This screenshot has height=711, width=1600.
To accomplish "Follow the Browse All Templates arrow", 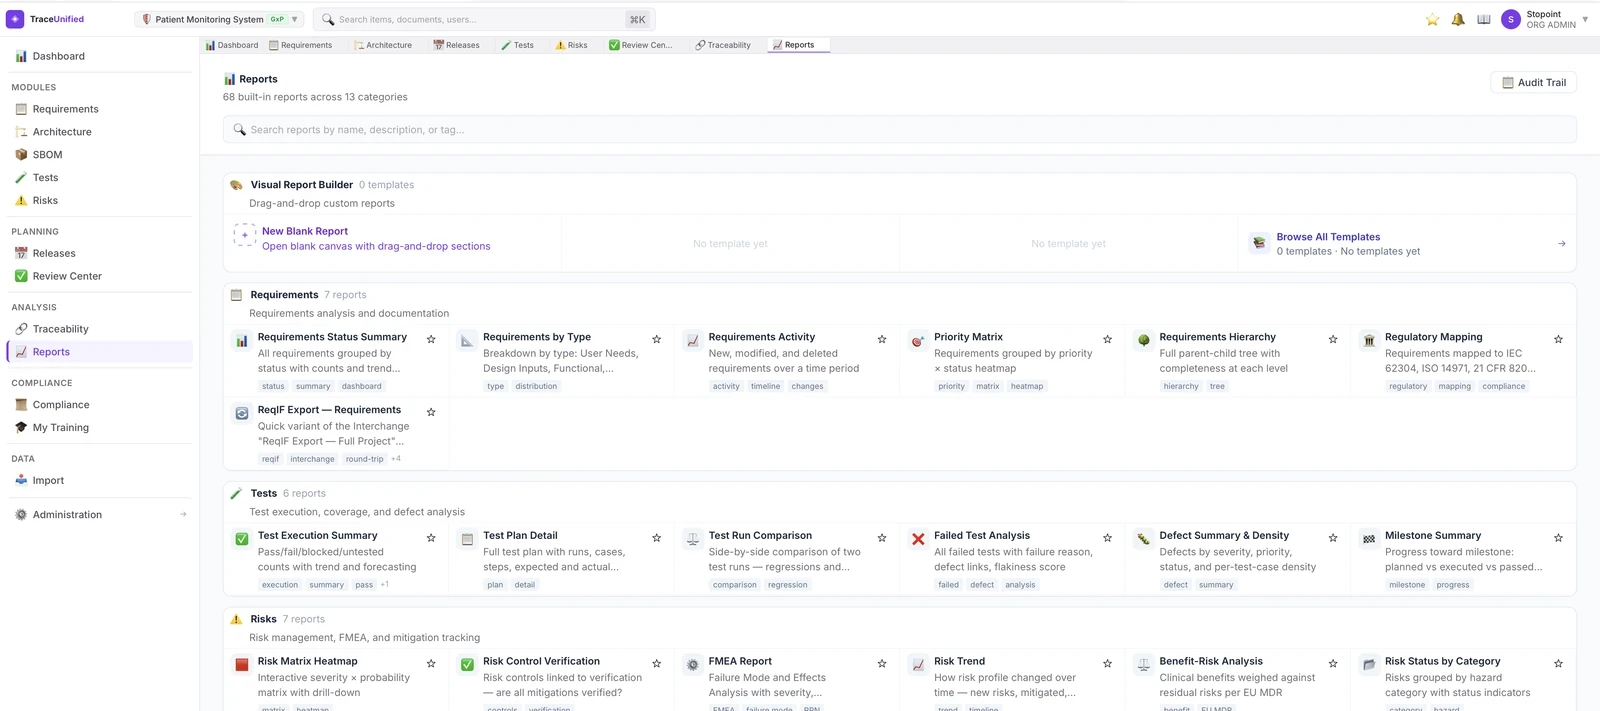I will point(1562,244).
